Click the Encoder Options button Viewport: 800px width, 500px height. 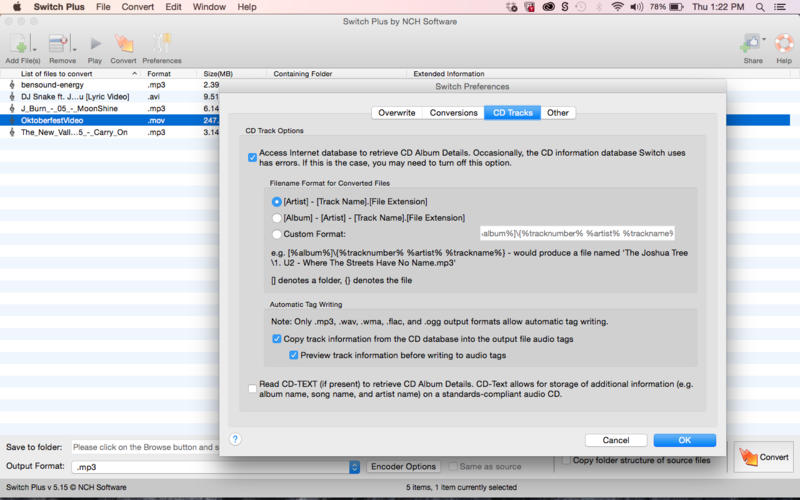tap(404, 466)
